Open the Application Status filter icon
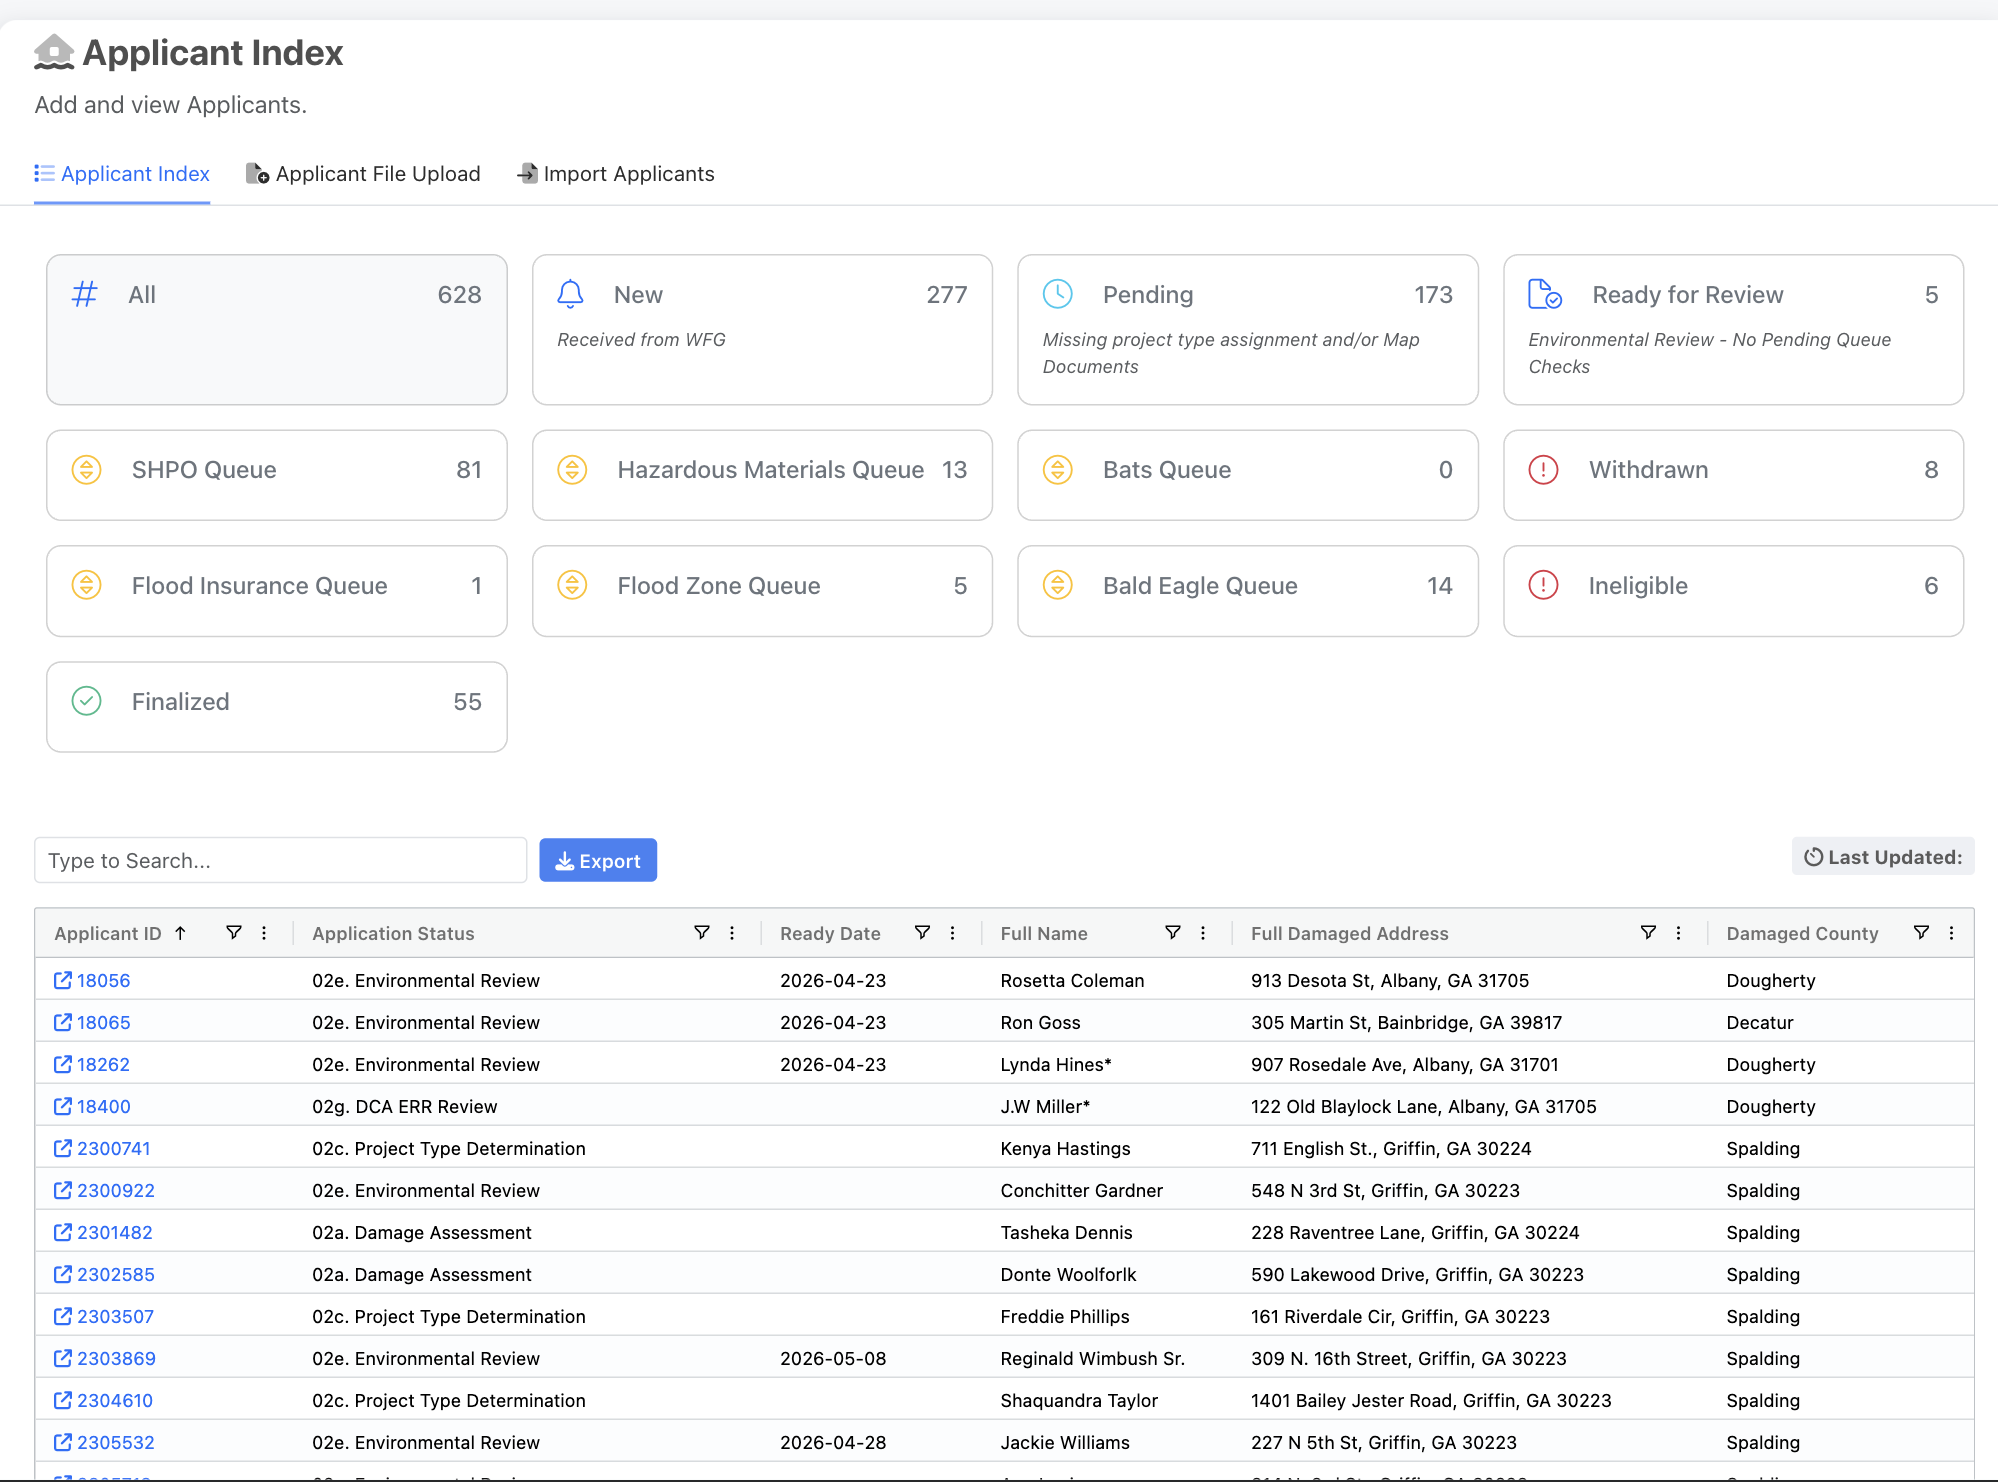The height and width of the screenshot is (1482, 1998). pyautogui.click(x=702, y=933)
